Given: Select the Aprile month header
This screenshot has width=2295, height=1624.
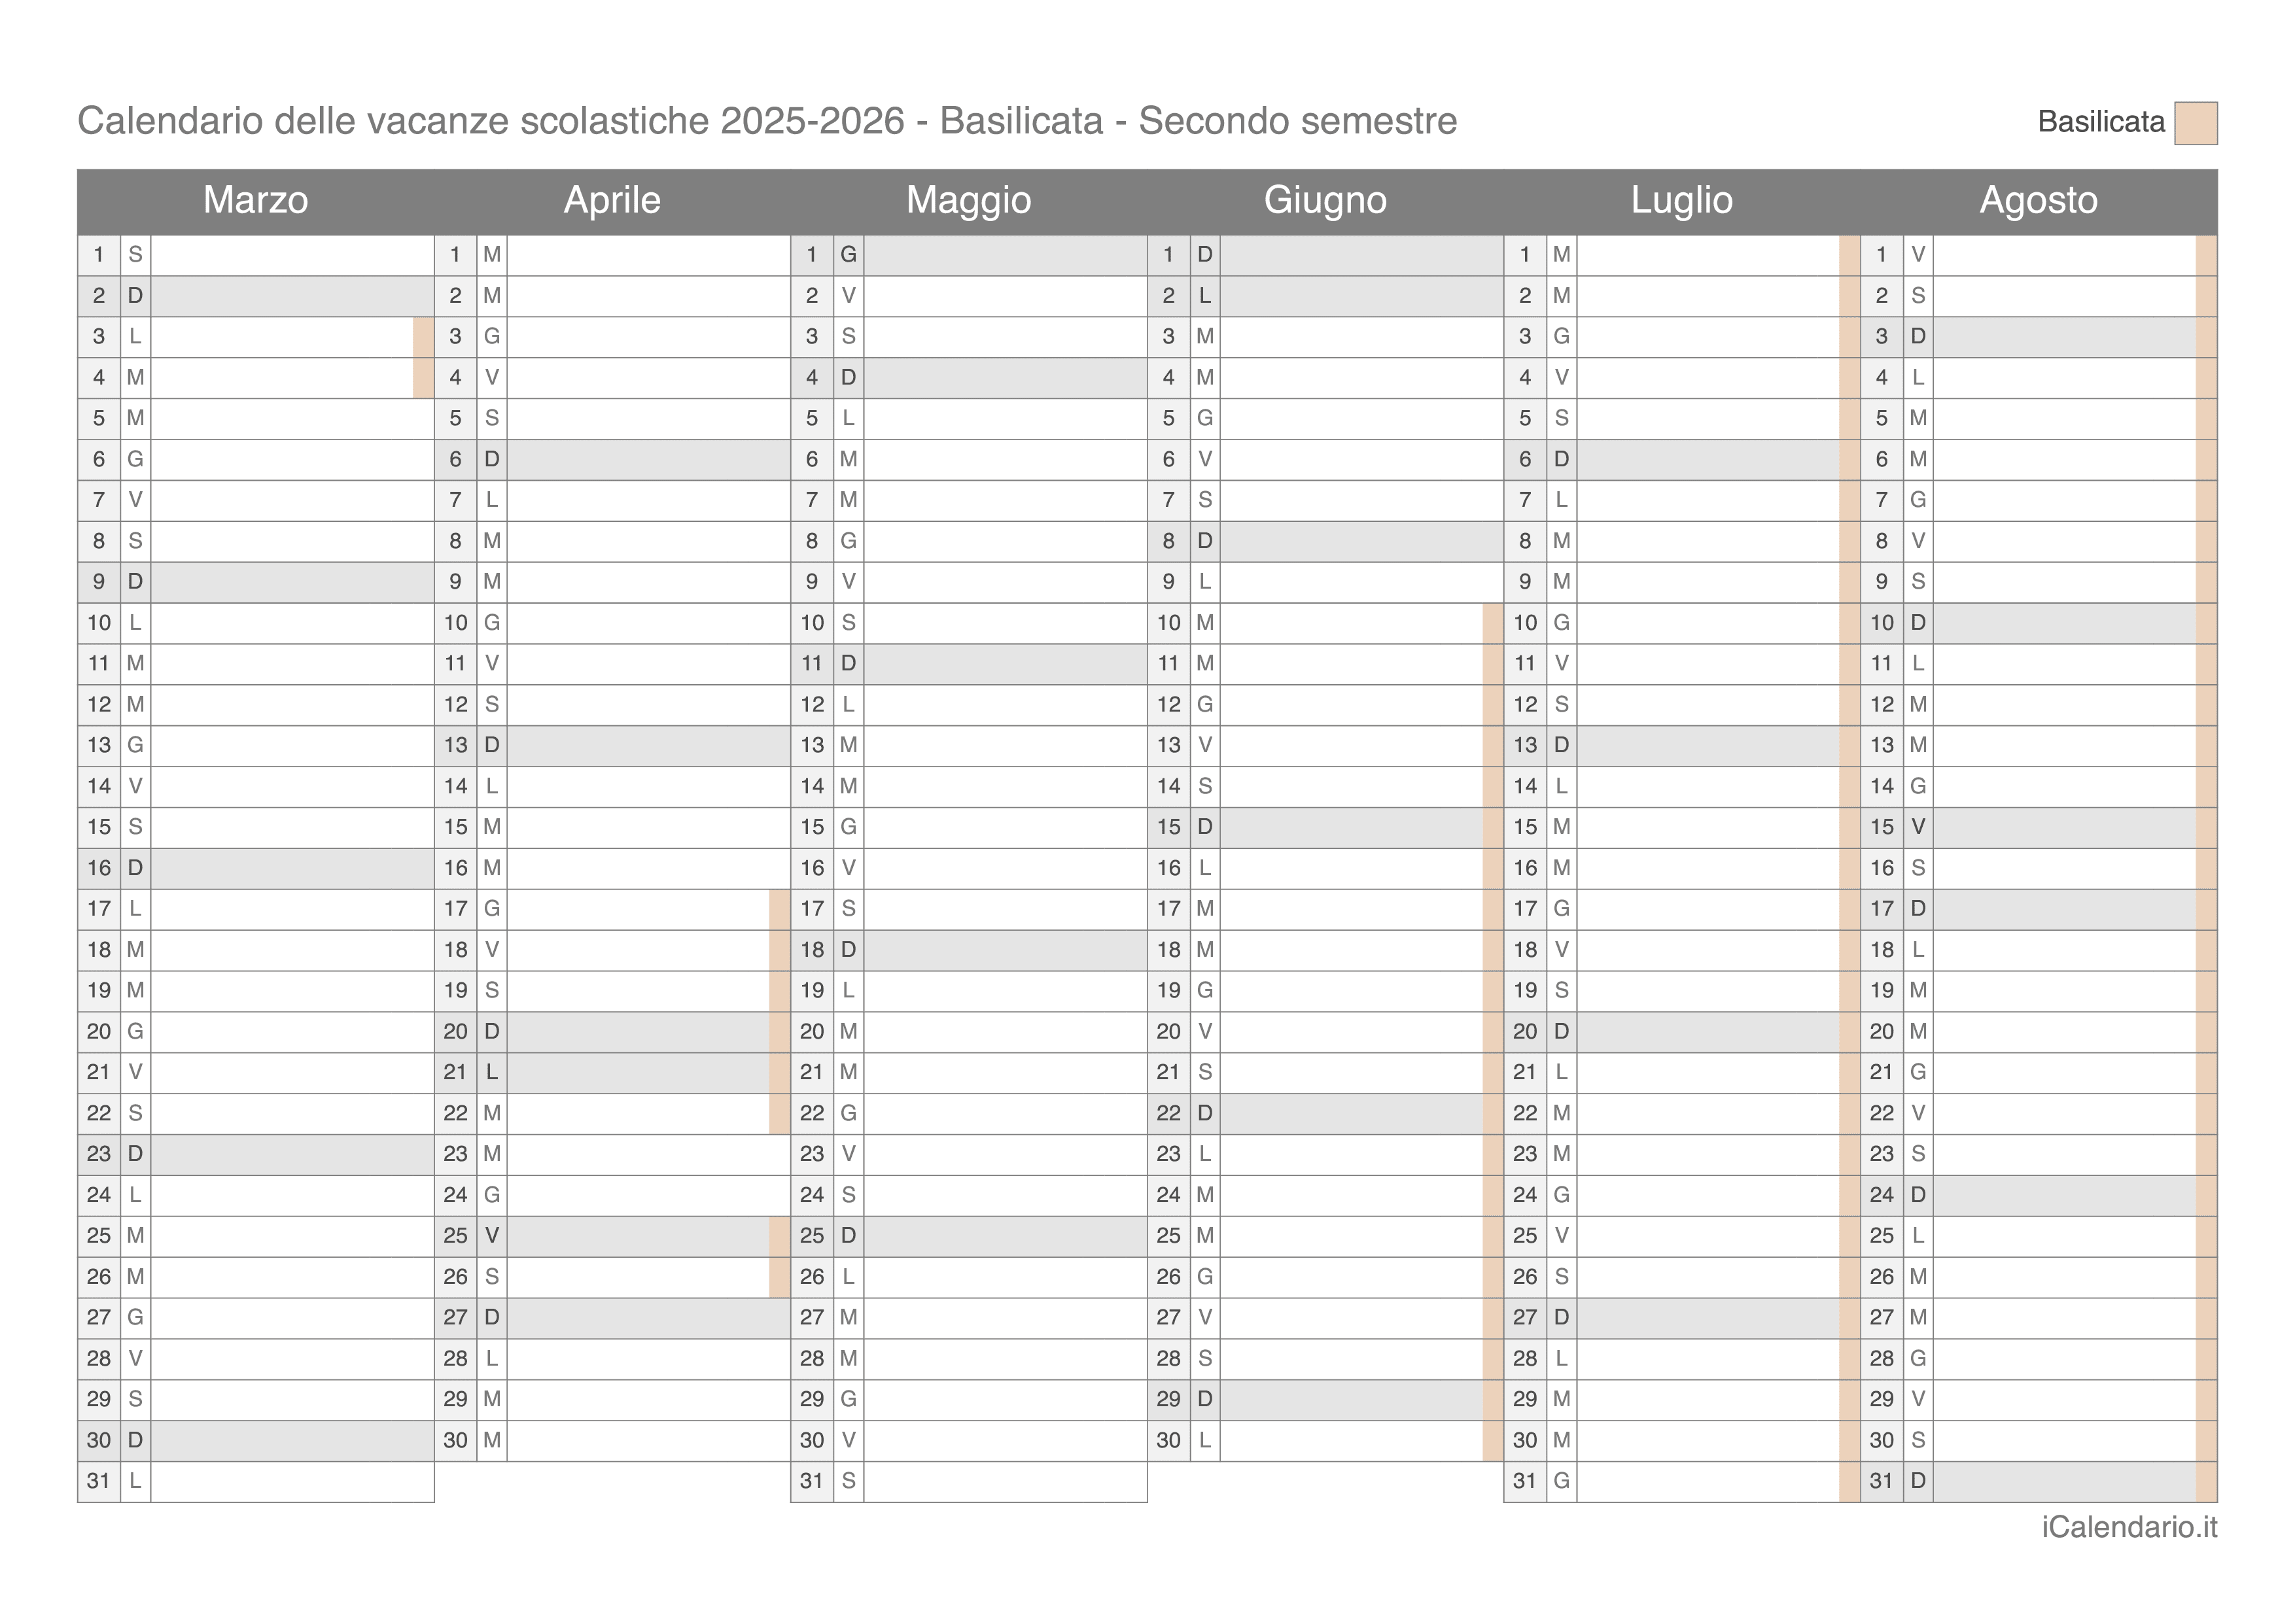Looking at the screenshot, I should click(x=612, y=201).
